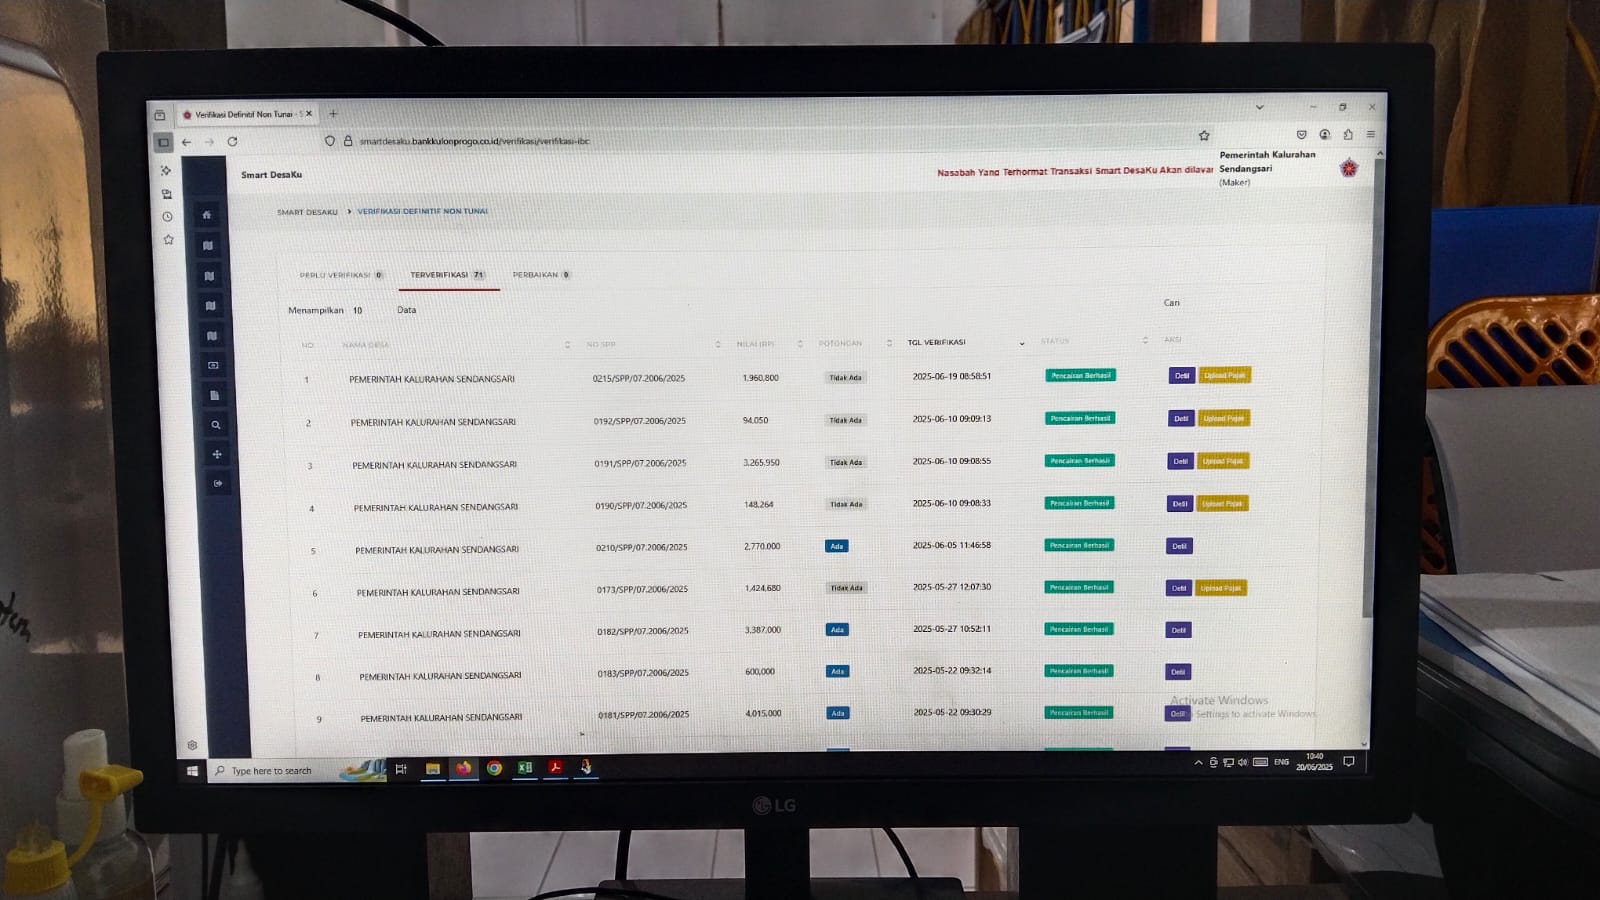Sort by Nama Desa column arrows
Image resolution: width=1600 pixels, height=900 pixels.
click(x=567, y=345)
